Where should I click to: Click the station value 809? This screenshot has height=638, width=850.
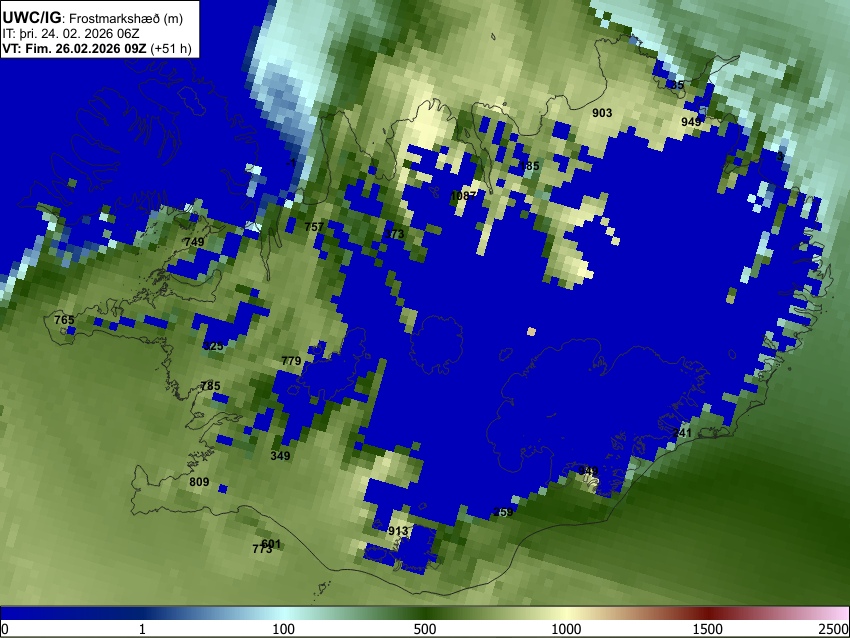199,481
